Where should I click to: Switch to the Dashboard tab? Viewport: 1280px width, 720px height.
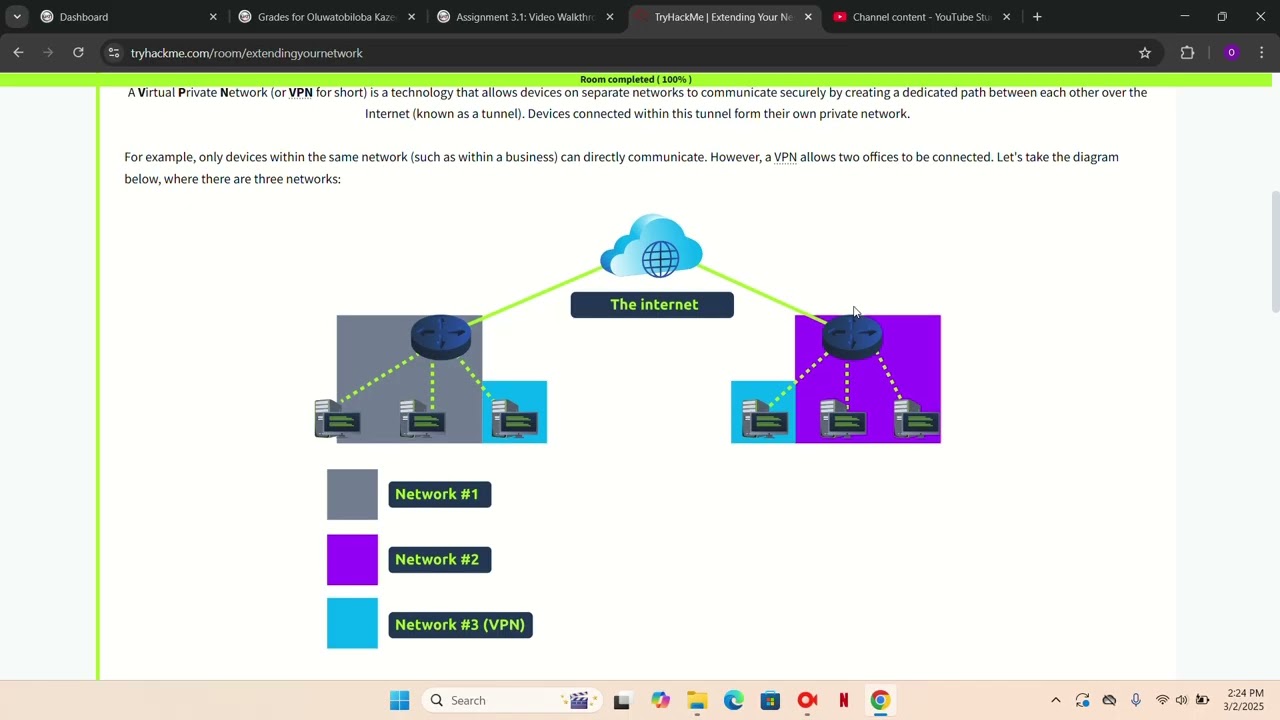click(x=128, y=17)
